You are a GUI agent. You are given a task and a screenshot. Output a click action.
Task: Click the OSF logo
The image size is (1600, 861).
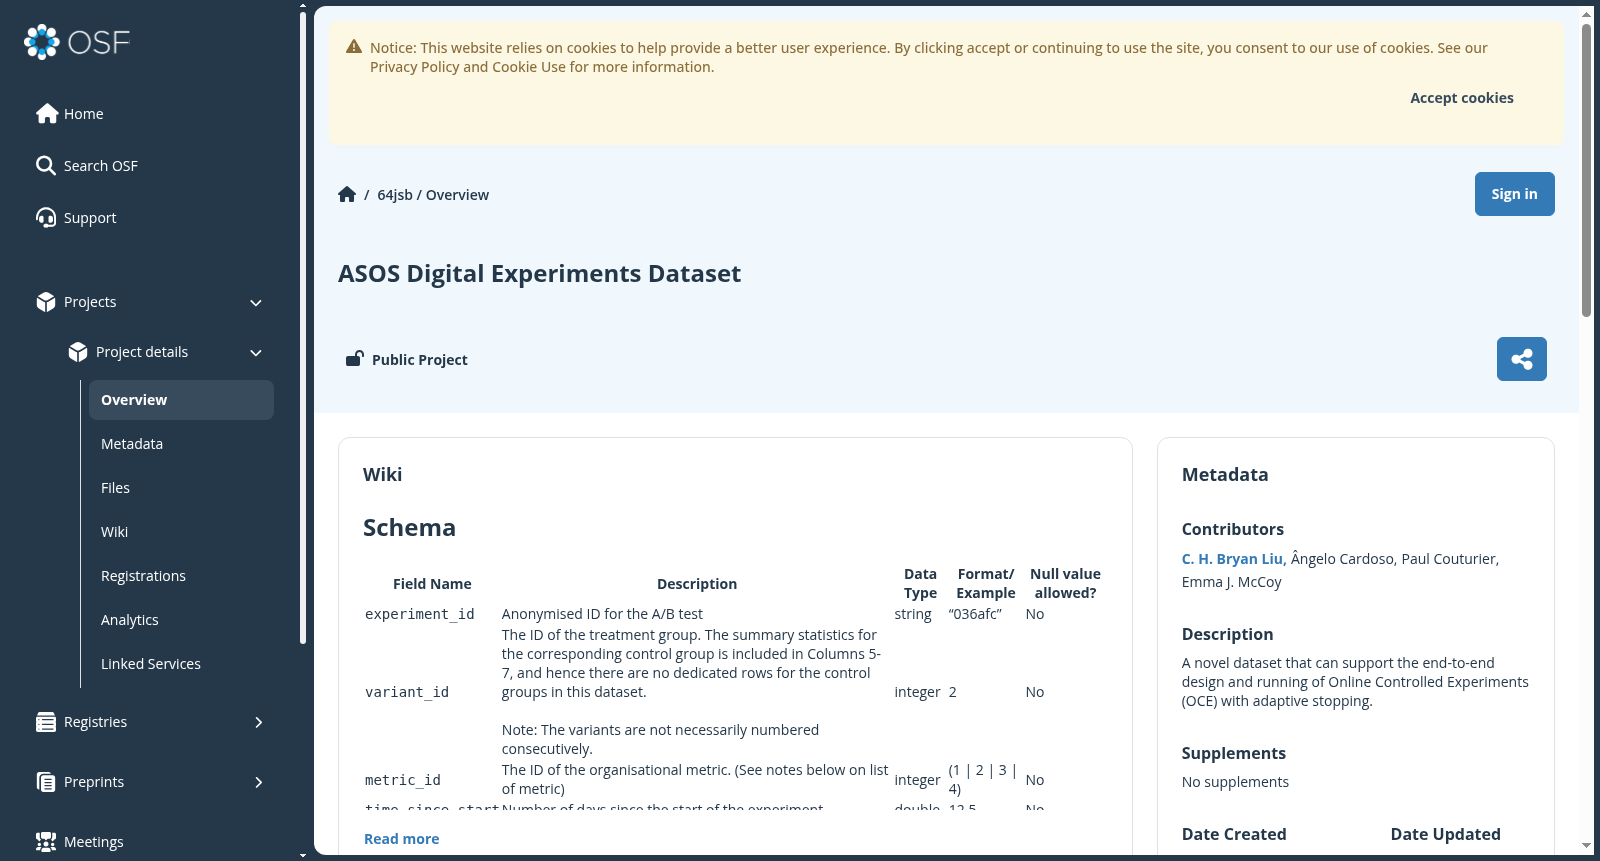[77, 42]
